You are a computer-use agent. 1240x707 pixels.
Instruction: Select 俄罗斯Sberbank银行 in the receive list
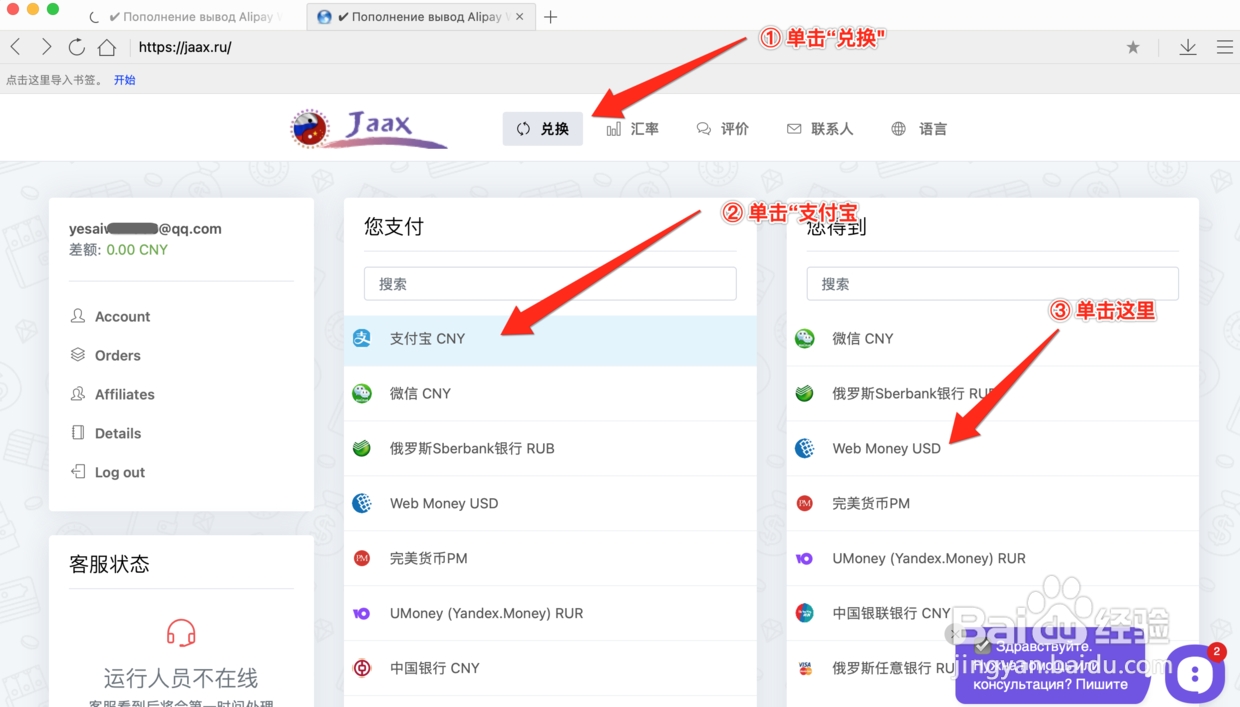(992, 393)
